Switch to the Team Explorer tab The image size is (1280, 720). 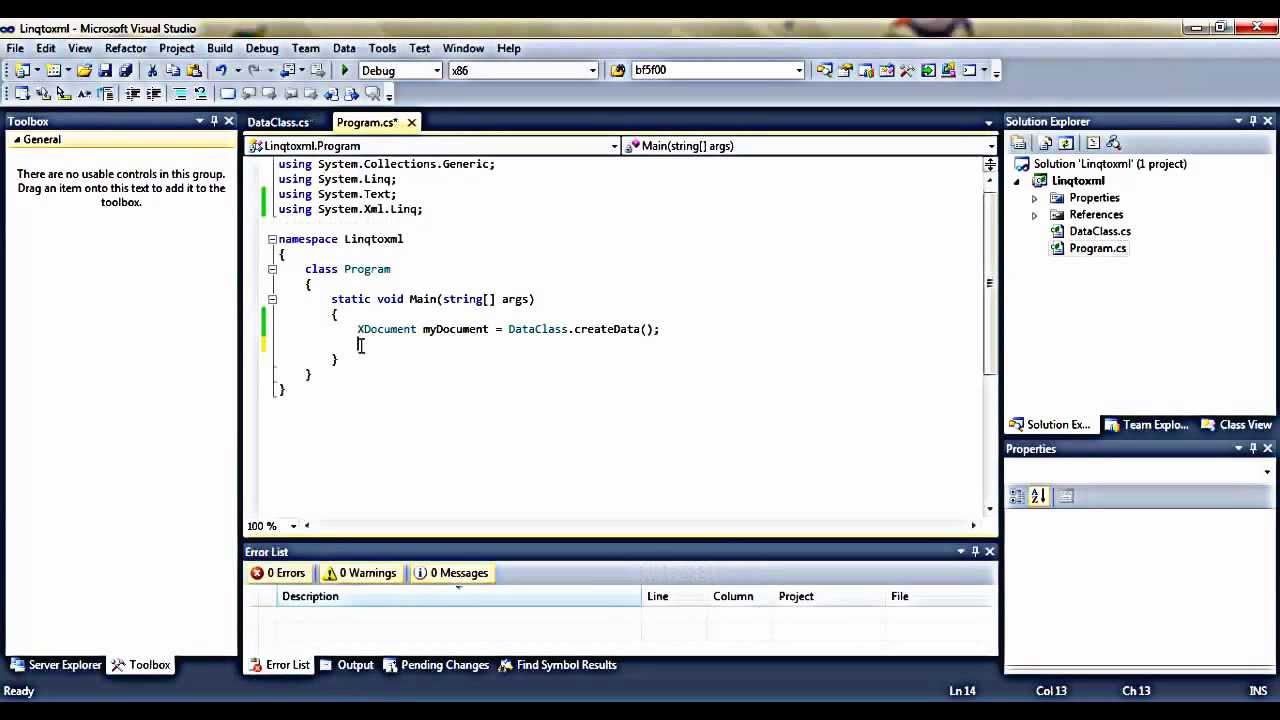pos(1146,425)
